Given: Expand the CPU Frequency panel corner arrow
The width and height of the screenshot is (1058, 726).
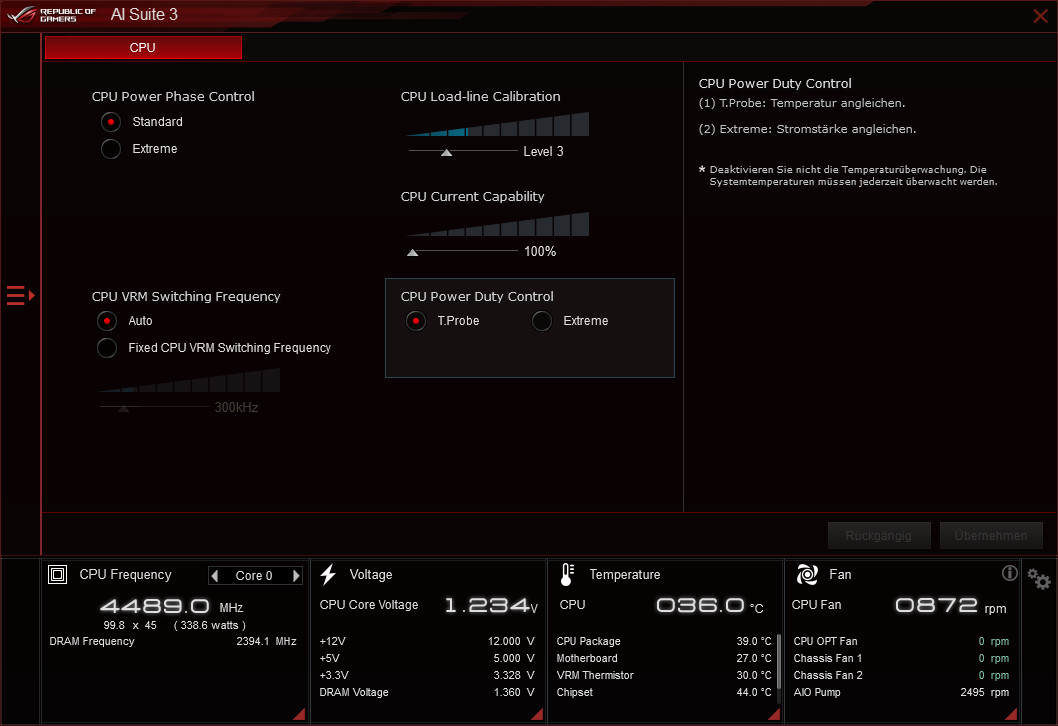Looking at the screenshot, I should [x=299, y=713].
